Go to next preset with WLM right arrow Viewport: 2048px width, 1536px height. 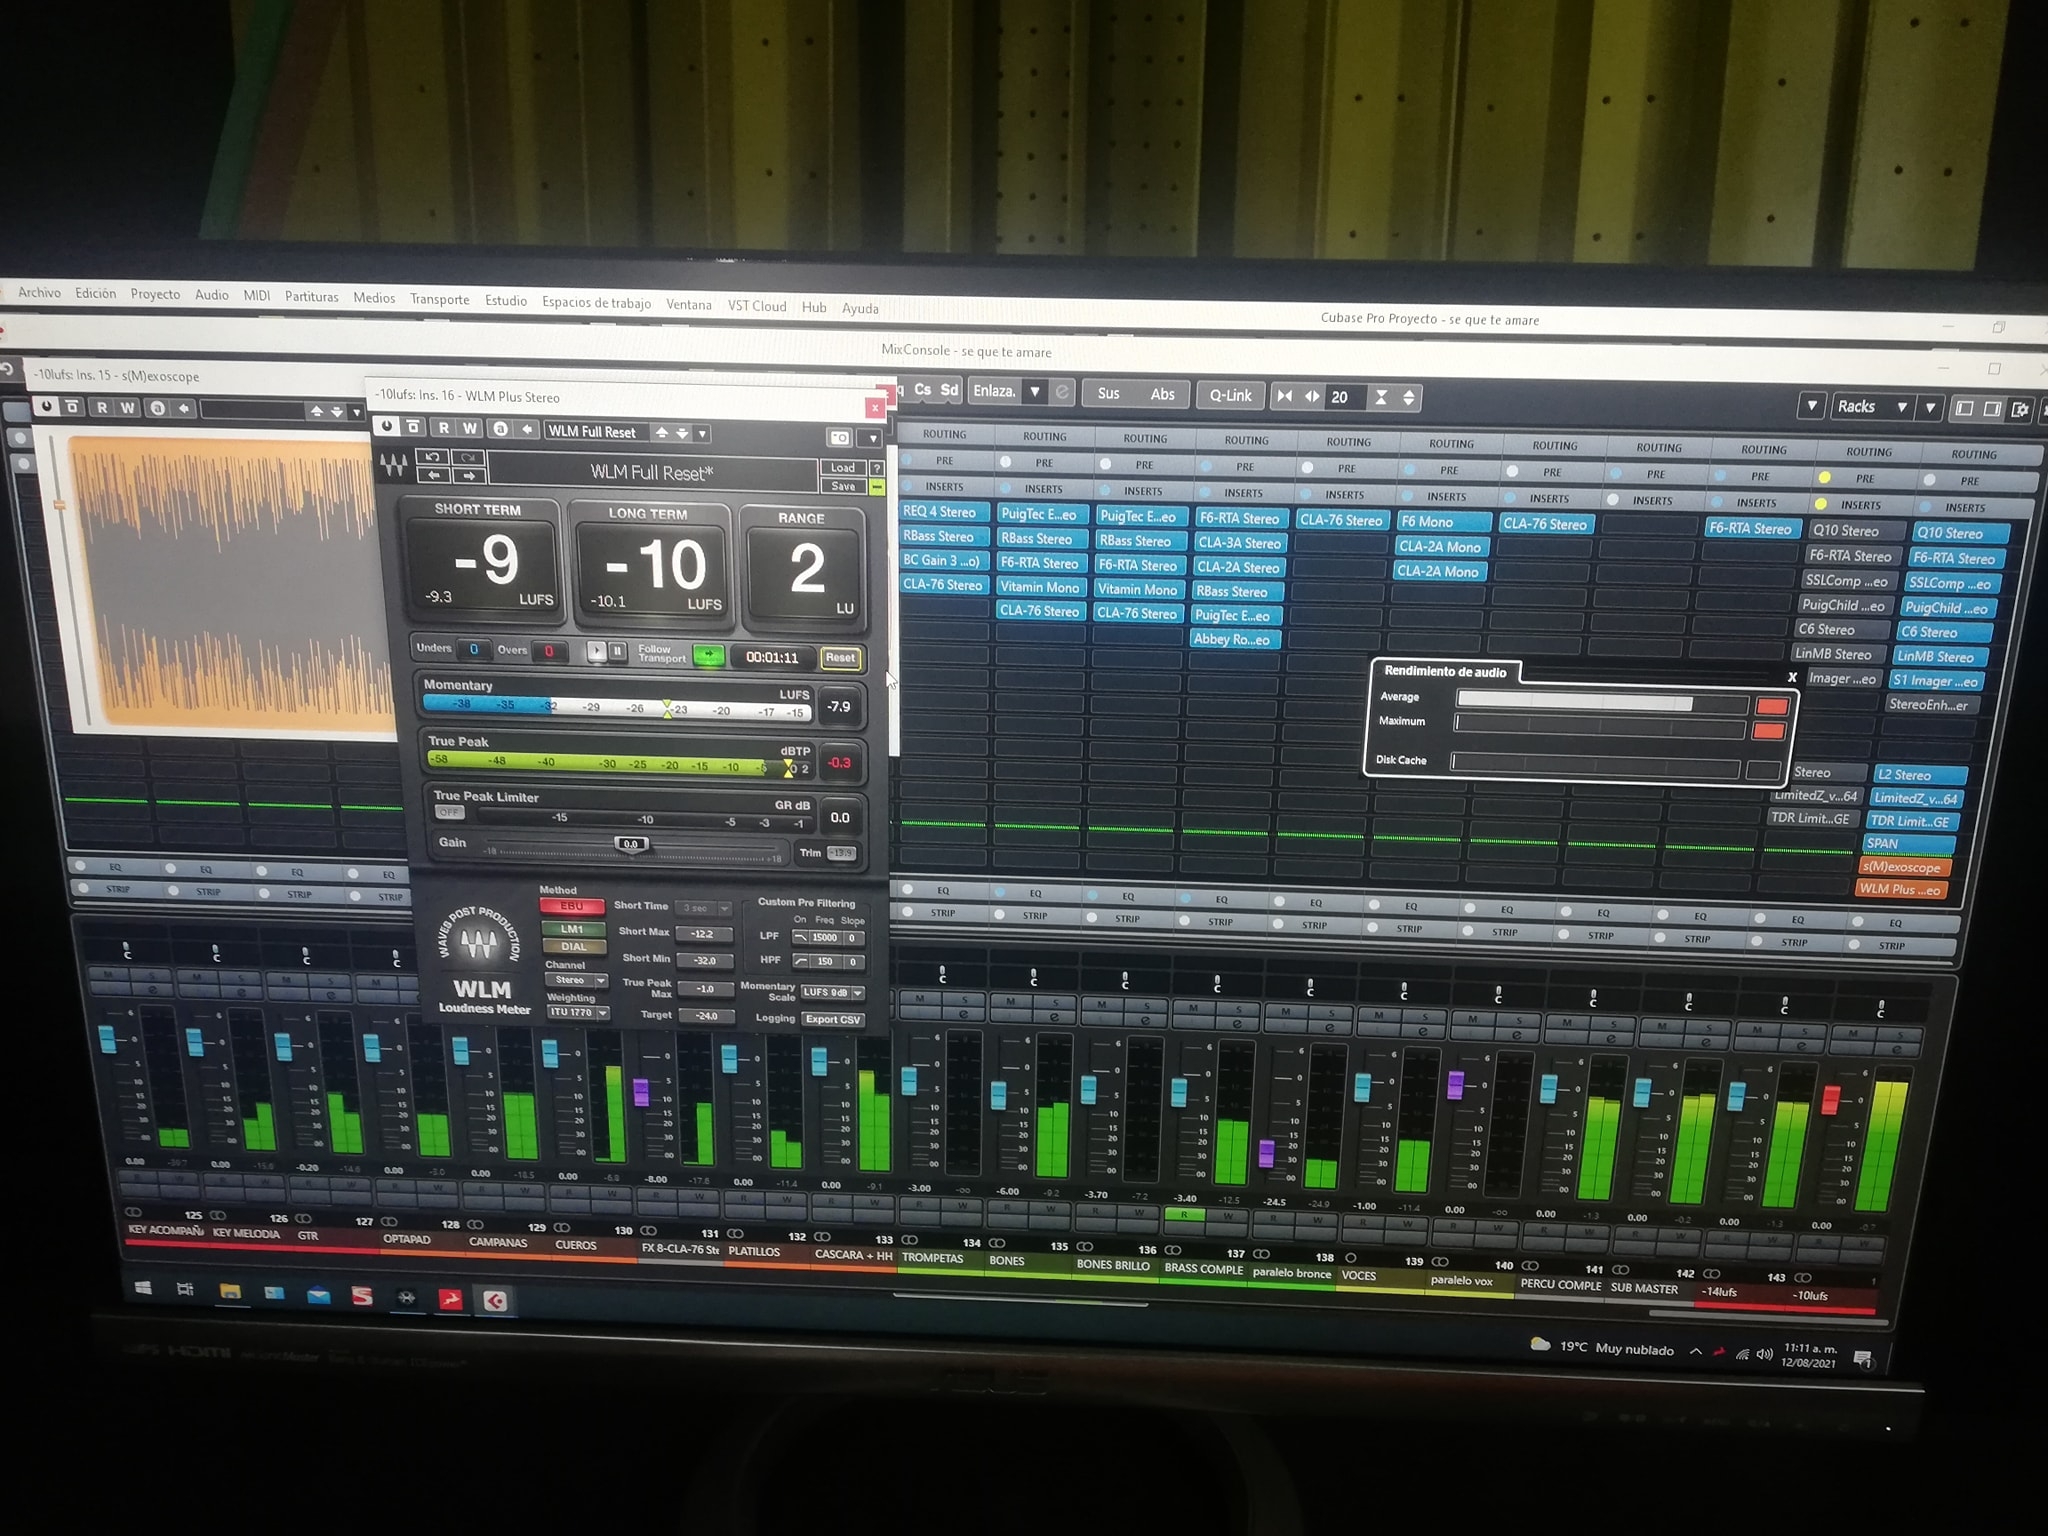click(468, 475)
